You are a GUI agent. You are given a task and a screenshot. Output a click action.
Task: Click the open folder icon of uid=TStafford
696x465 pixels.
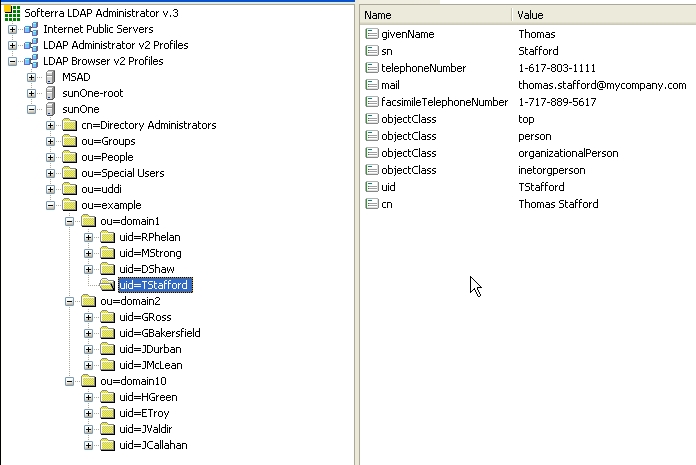tap(107, 285)
